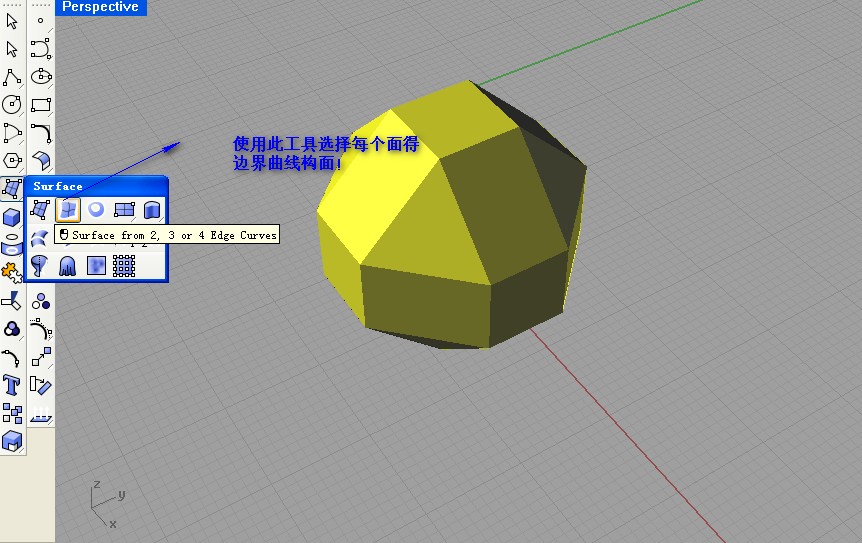
Task: Select Surface from Planar Curves icon
Action: (x=96, y=209)
